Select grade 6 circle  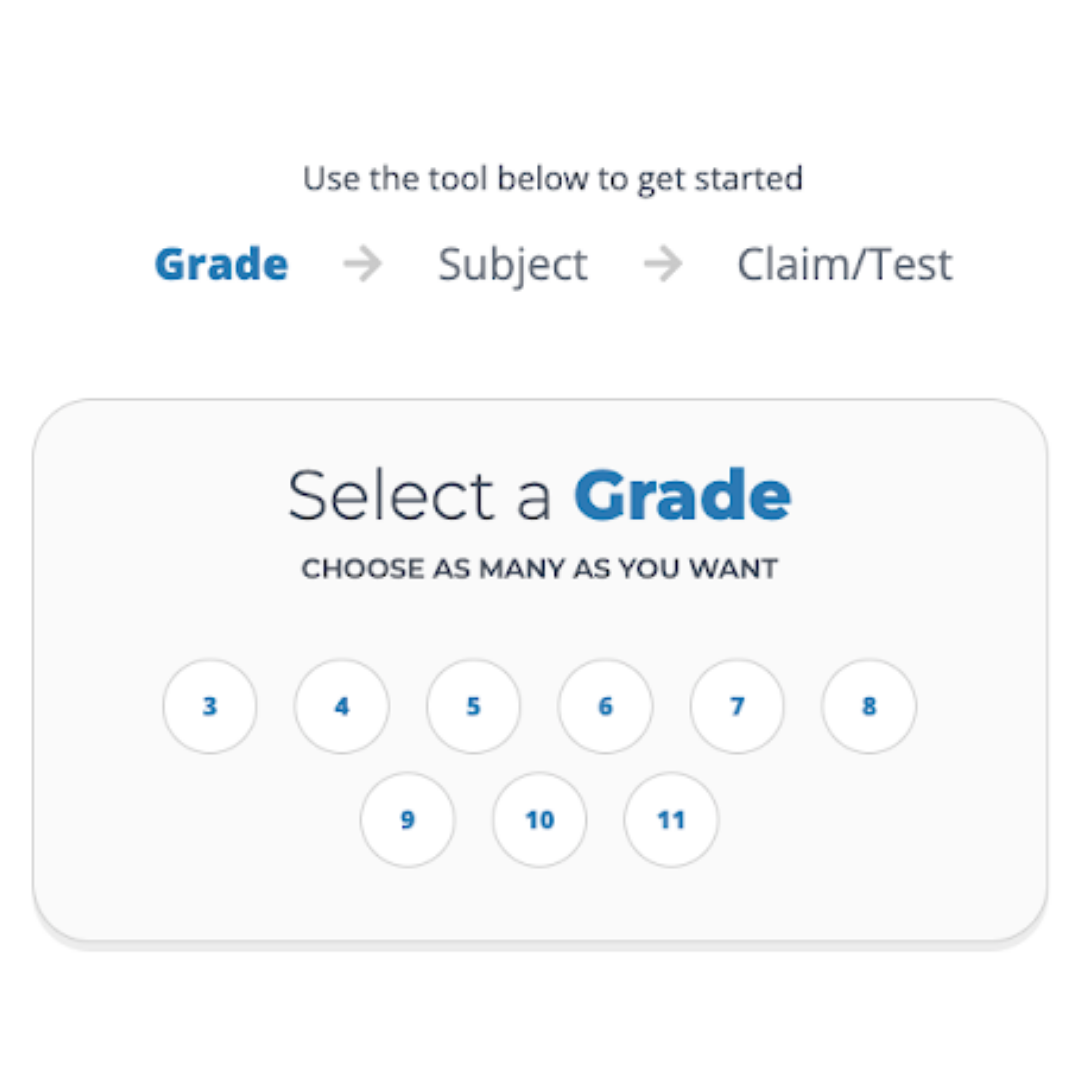pos(605,707)
